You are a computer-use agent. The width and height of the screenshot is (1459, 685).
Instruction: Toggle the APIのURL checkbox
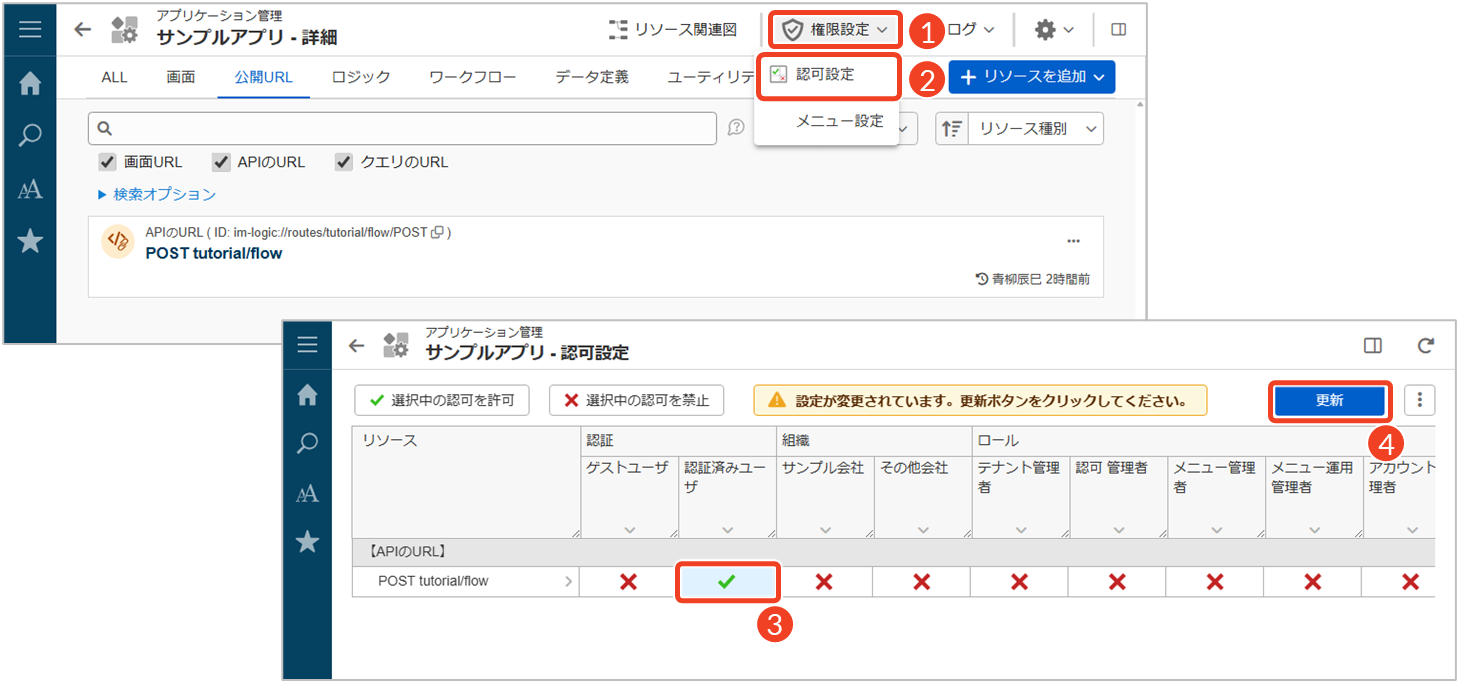(x=221, y=162)
